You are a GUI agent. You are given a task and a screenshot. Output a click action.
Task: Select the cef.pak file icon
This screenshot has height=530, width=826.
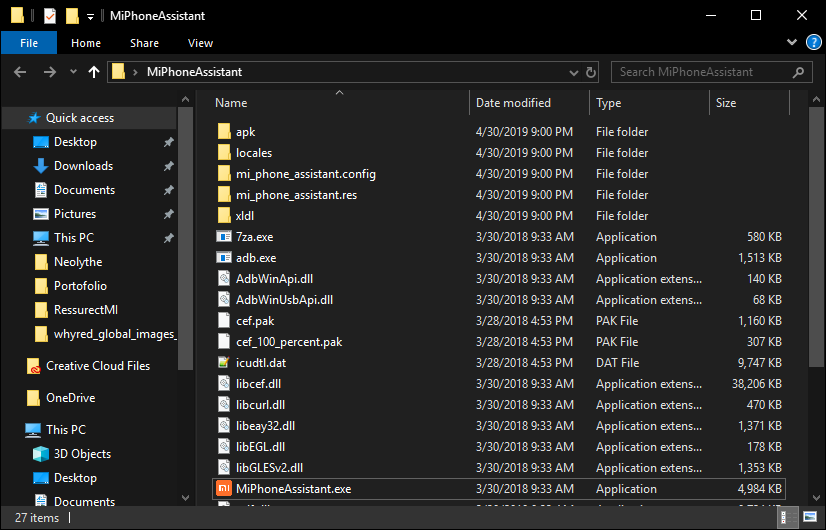click(x=224, y=321)
